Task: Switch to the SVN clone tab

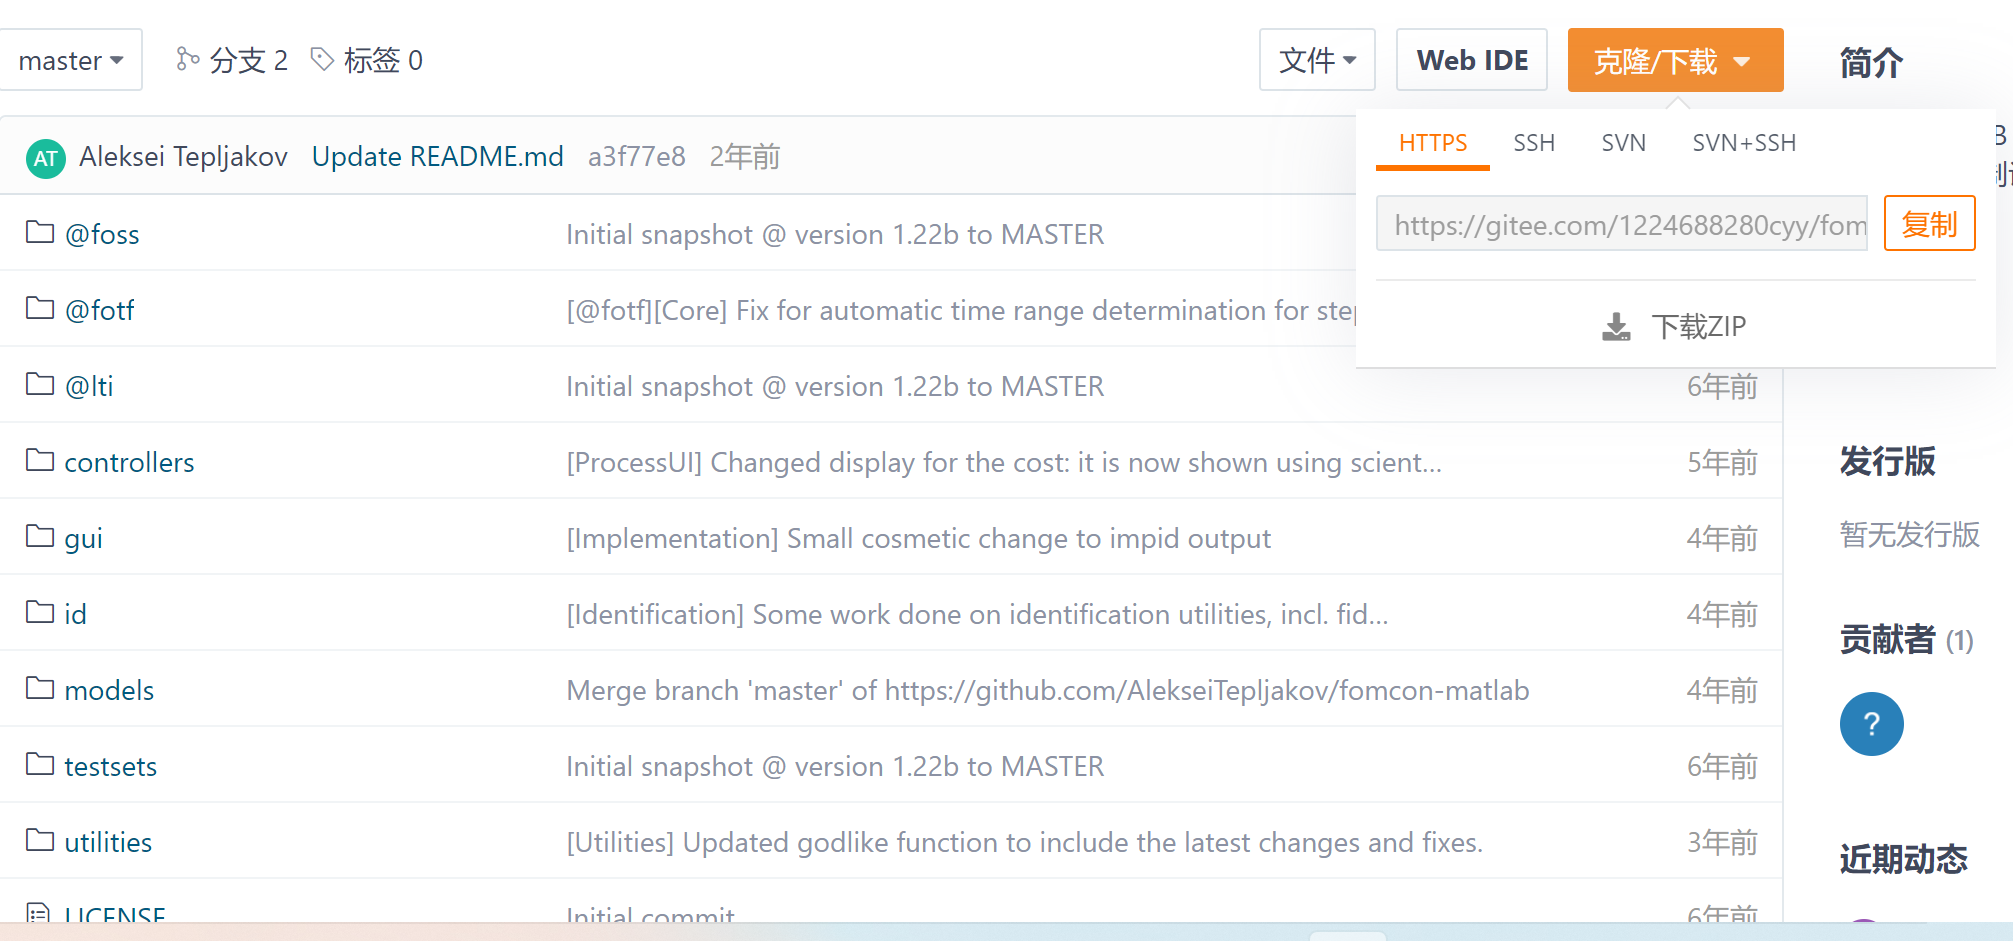Action: coord(1623,143)
